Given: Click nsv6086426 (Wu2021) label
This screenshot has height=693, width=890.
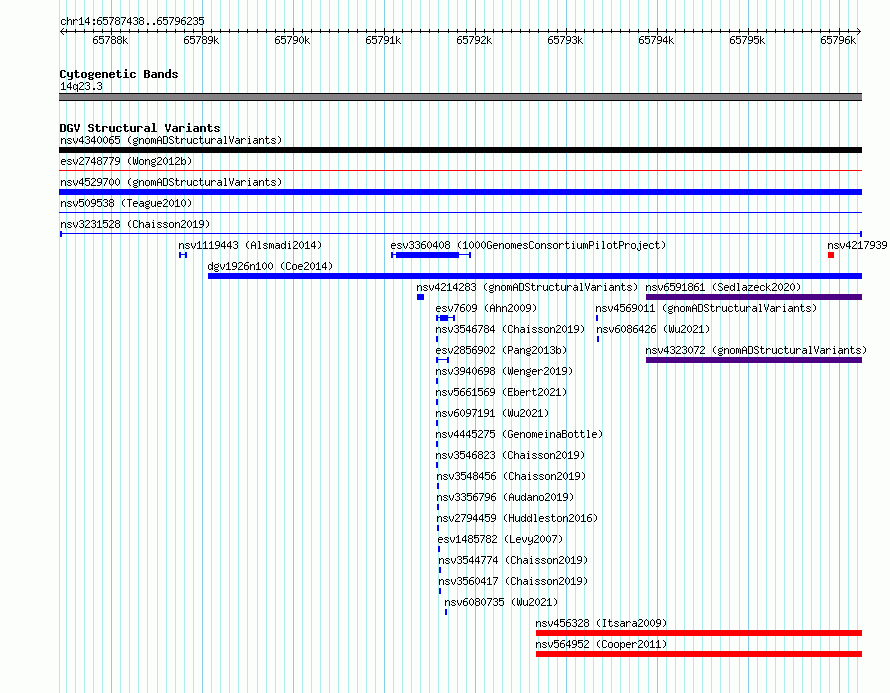Looking at the screenshot, I should pos(653,329).
